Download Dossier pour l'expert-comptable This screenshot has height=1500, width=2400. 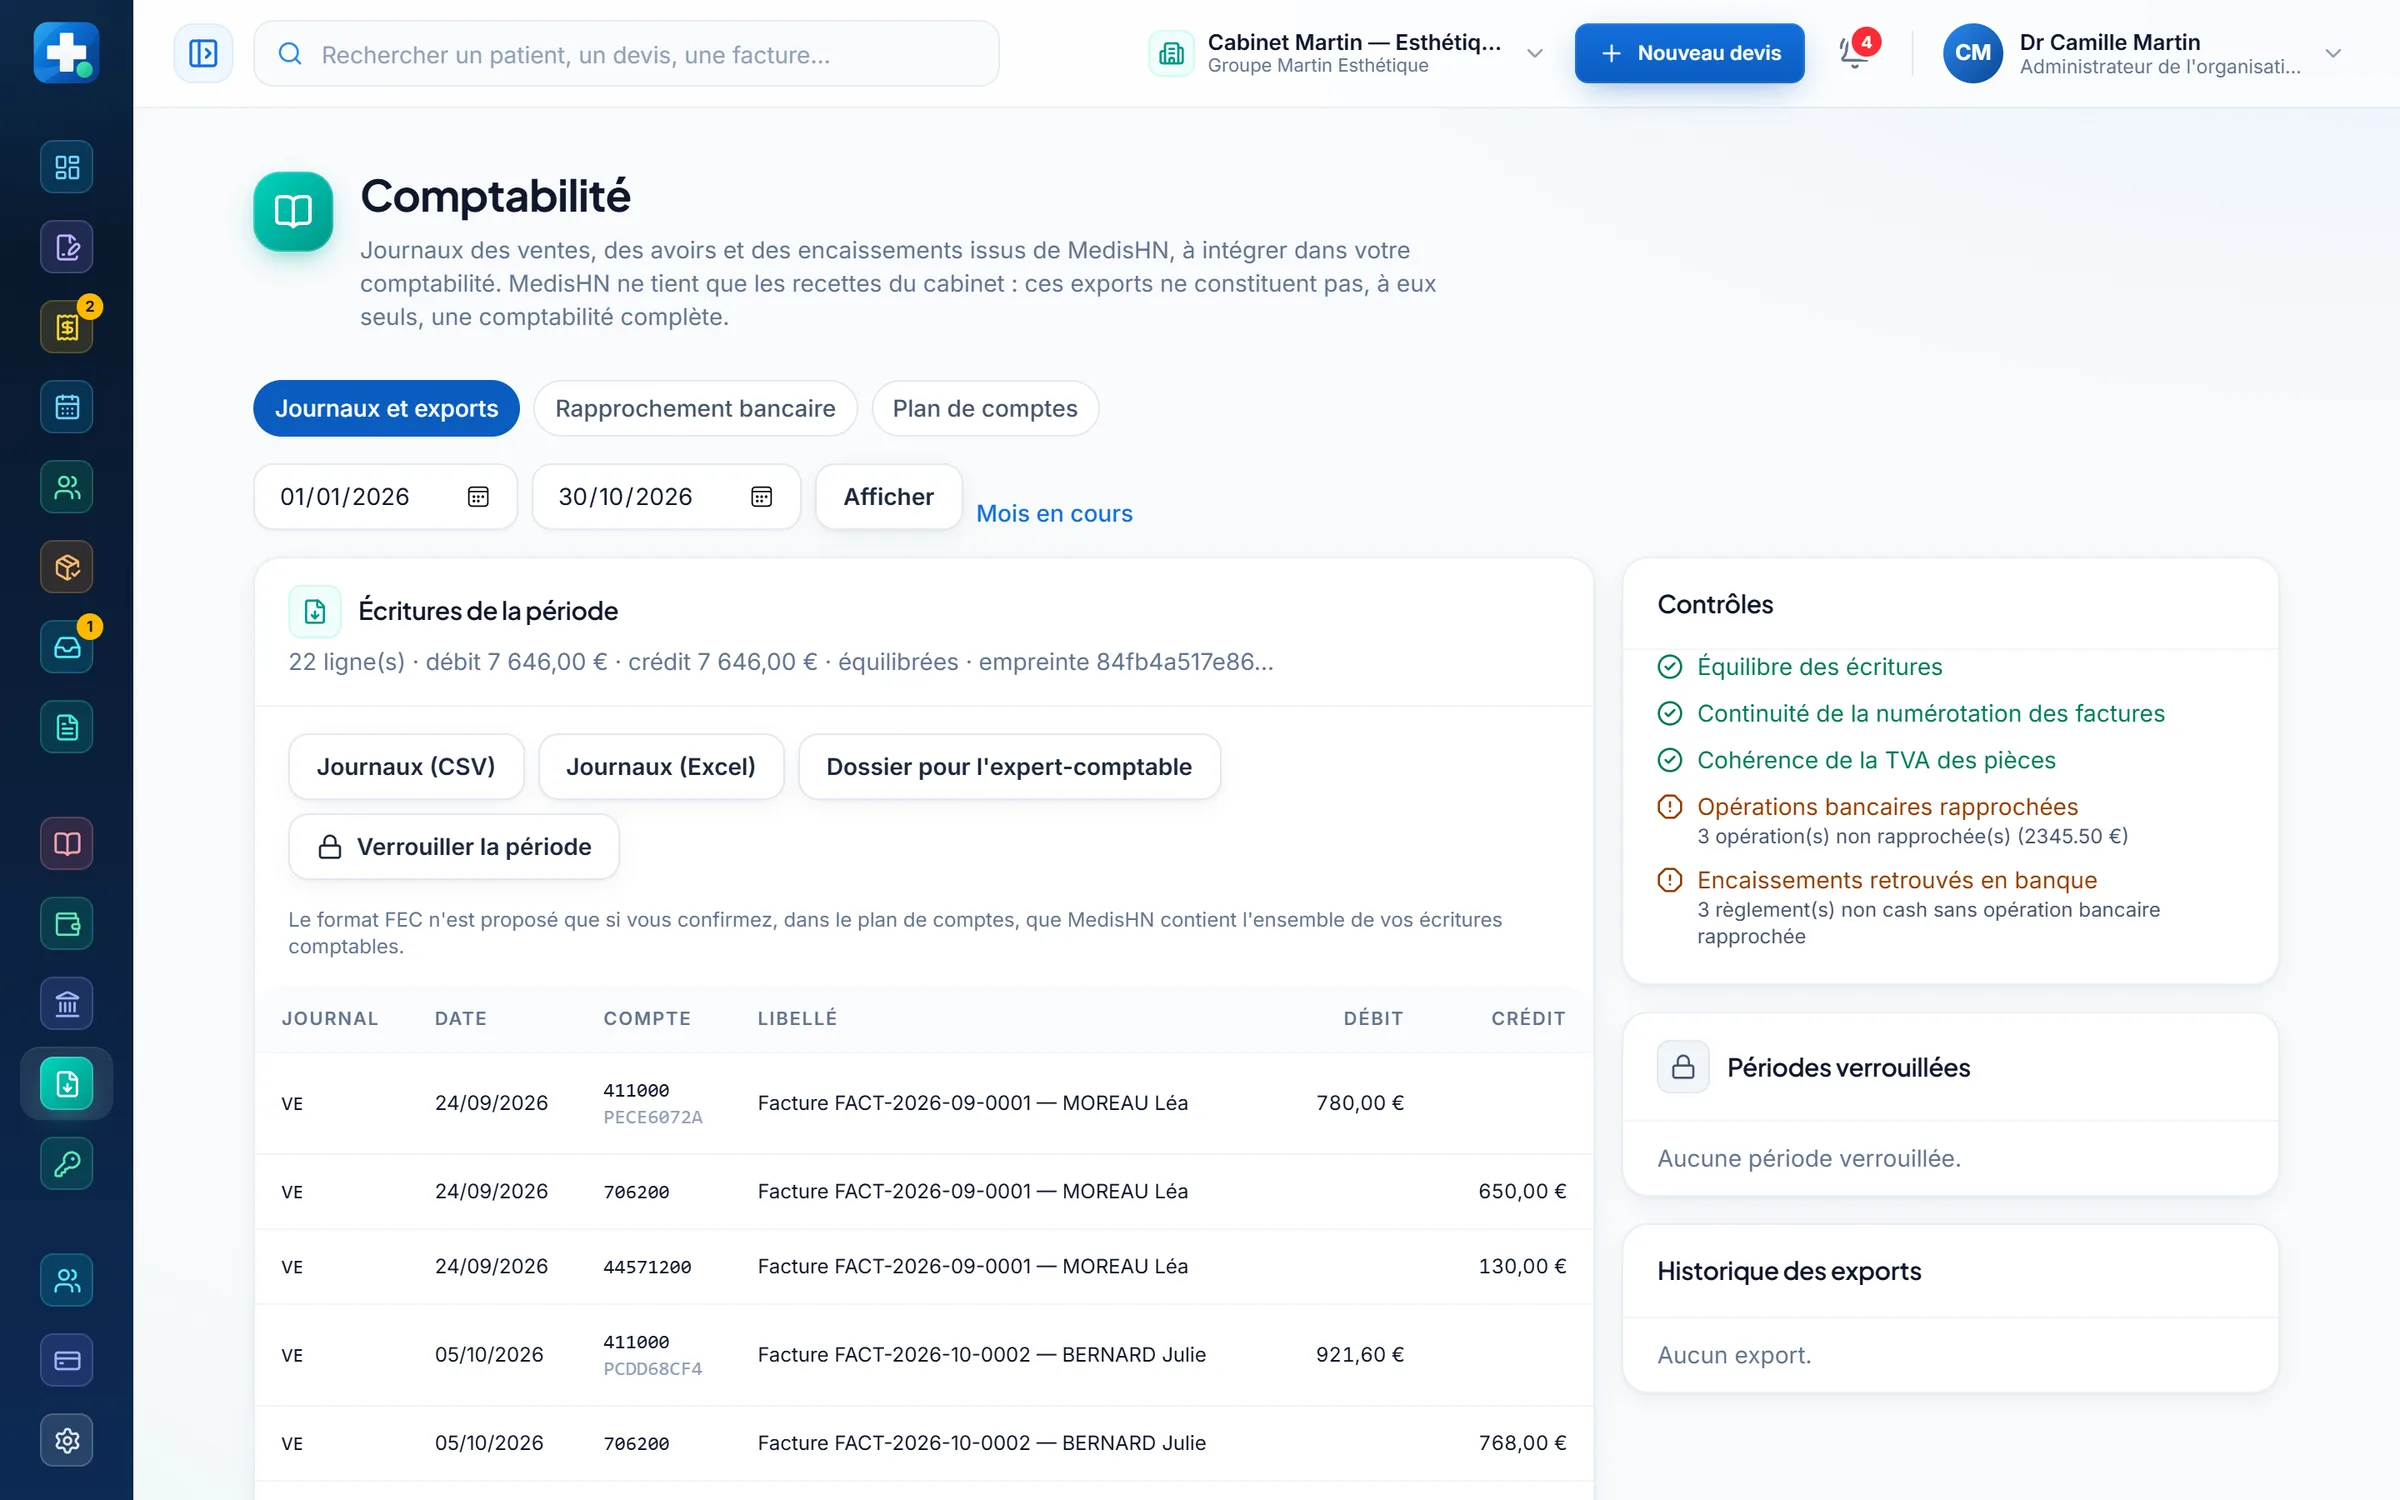pyautogui.click(x=1009, y=767)
